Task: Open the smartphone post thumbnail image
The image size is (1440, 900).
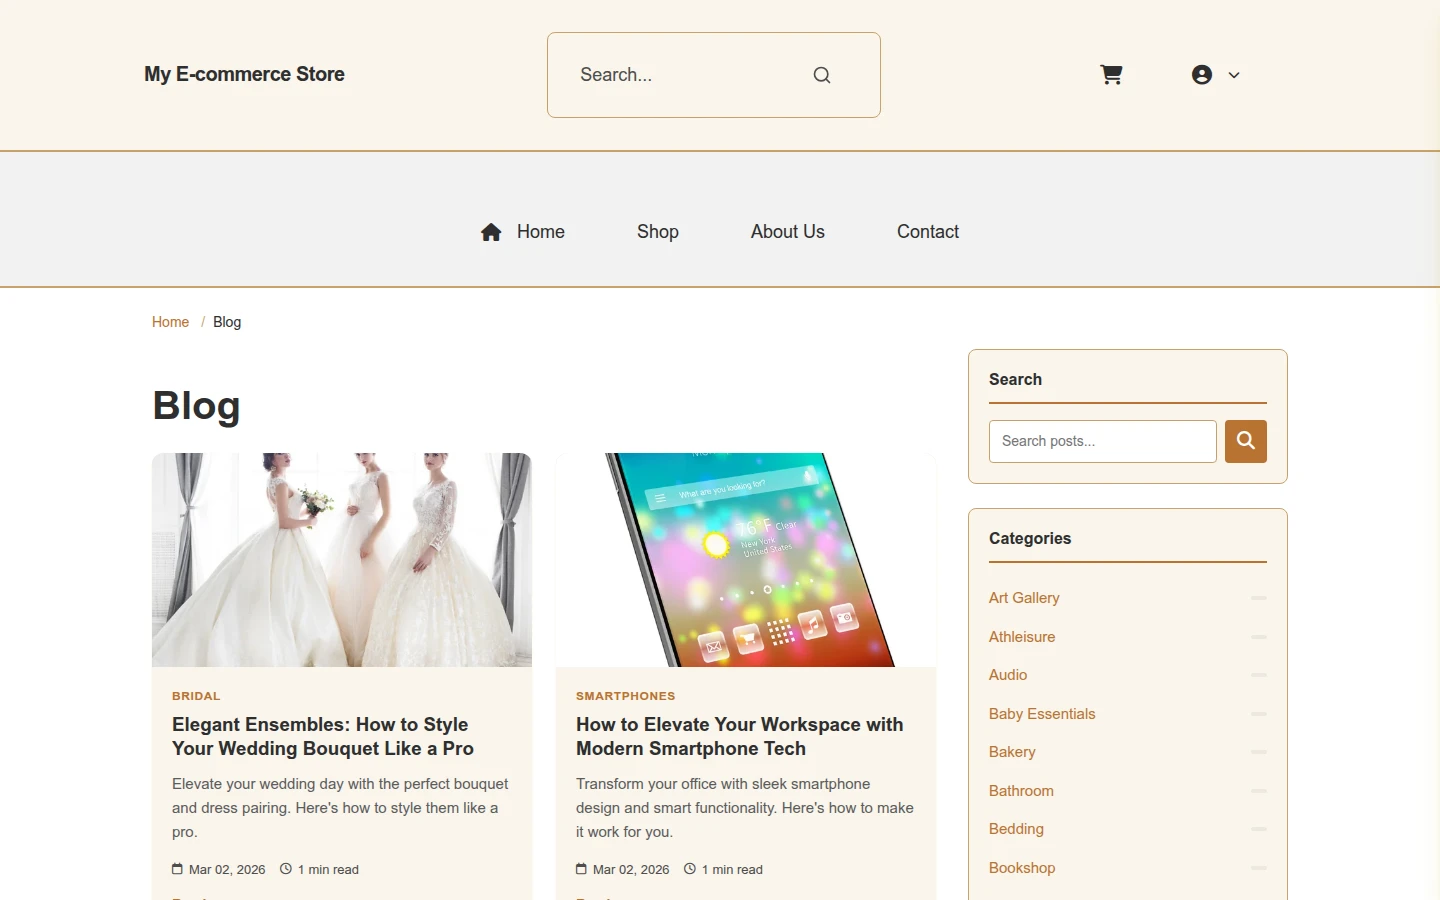Action: click(746, 560)
